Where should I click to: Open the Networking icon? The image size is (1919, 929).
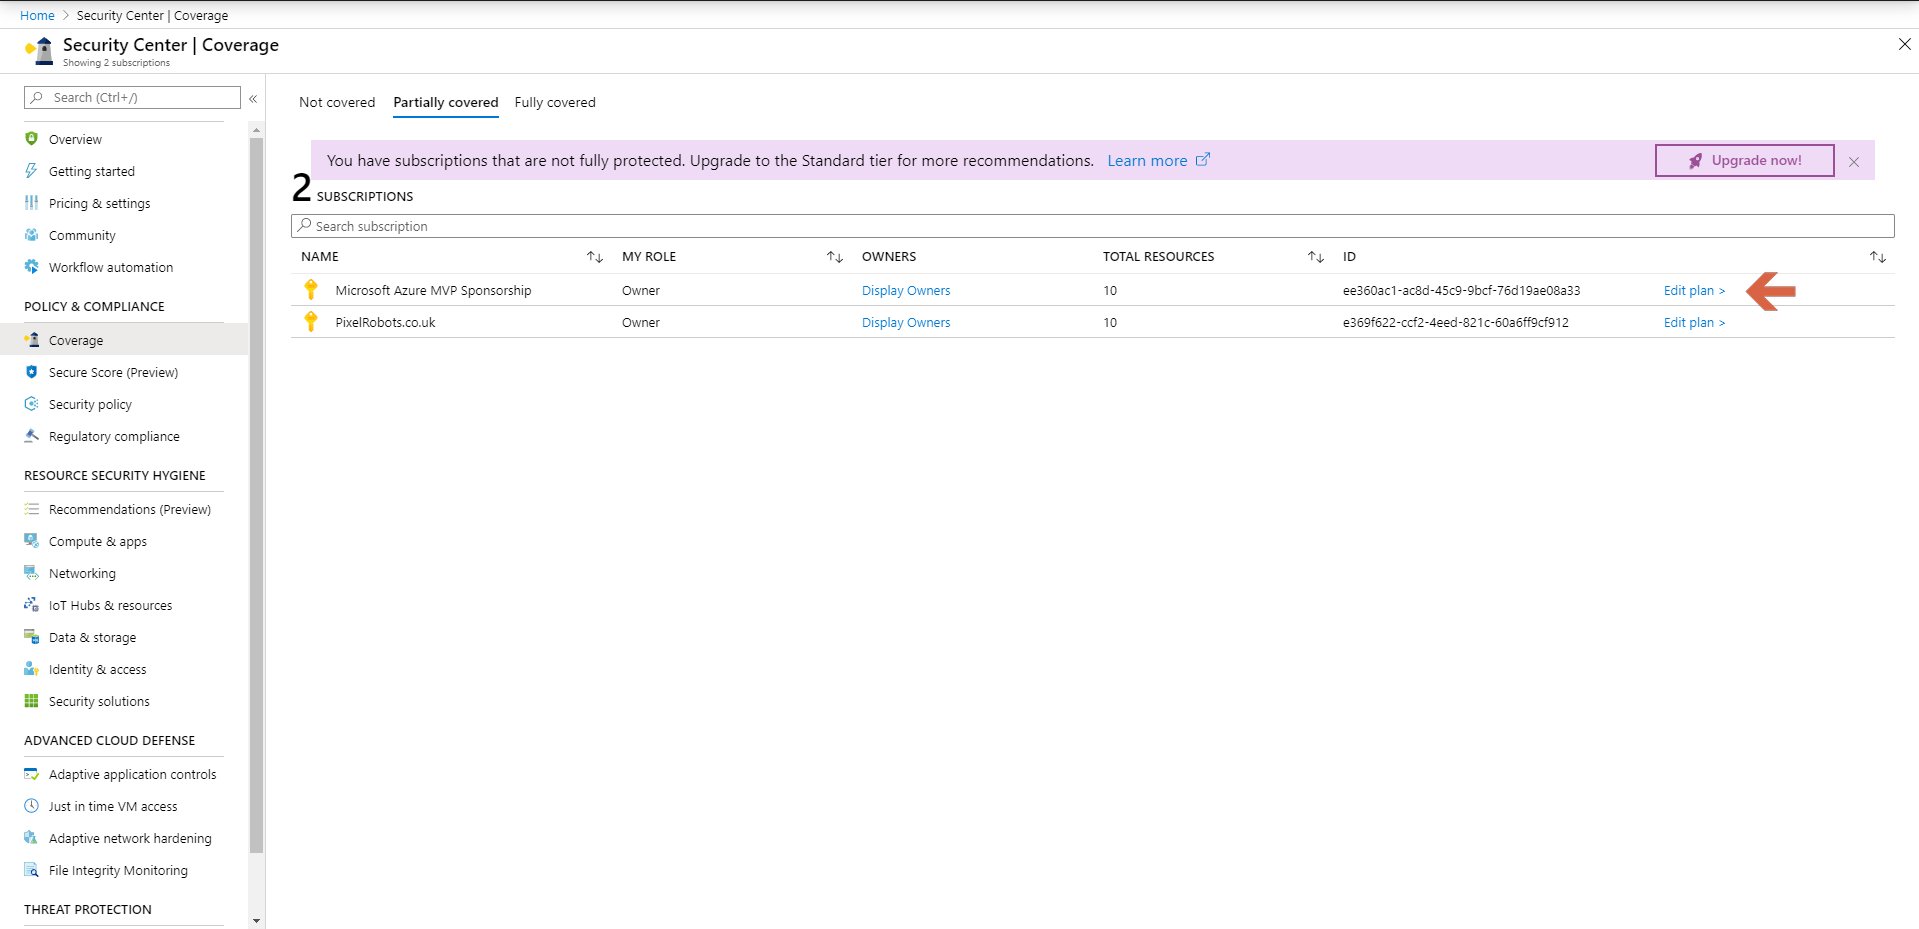31,573
